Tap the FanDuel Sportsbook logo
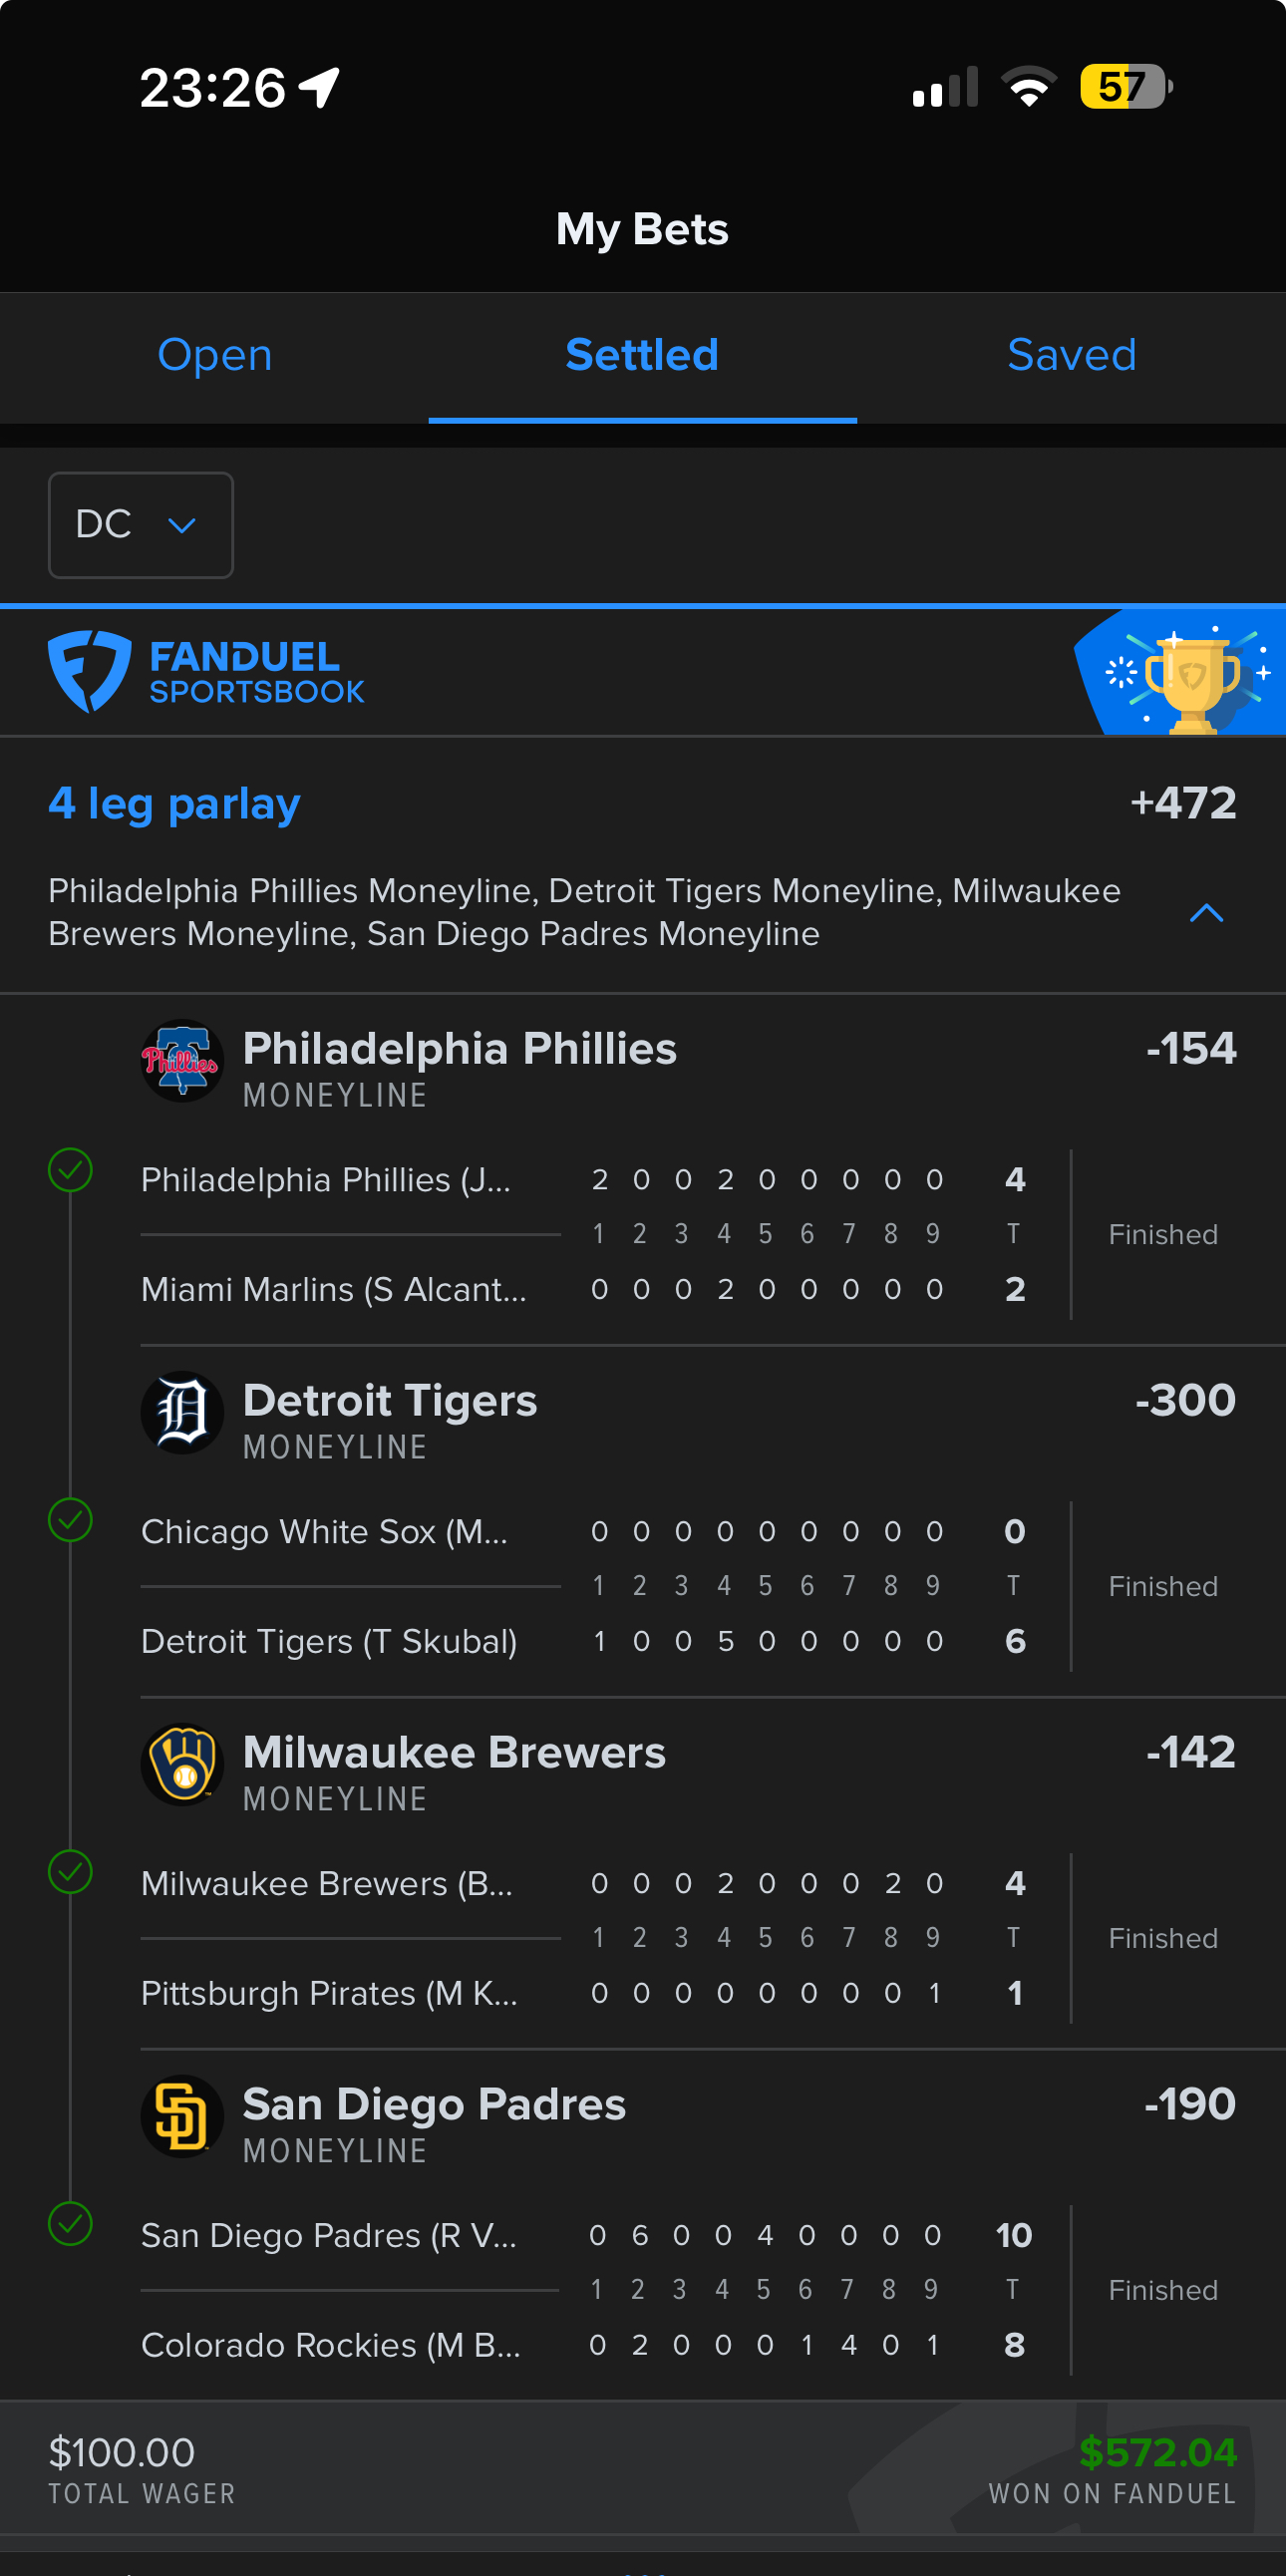 206,672
